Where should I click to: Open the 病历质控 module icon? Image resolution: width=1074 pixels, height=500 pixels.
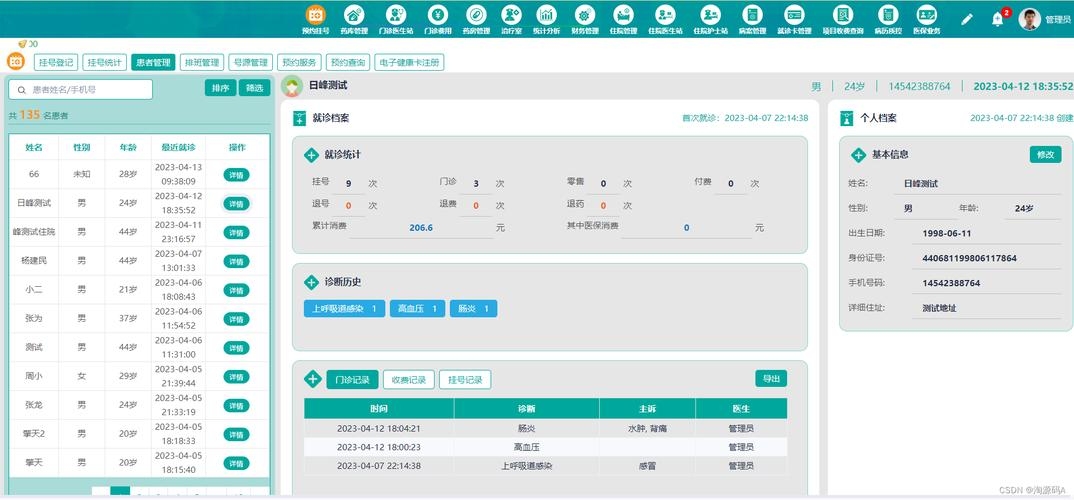[888, 15]
